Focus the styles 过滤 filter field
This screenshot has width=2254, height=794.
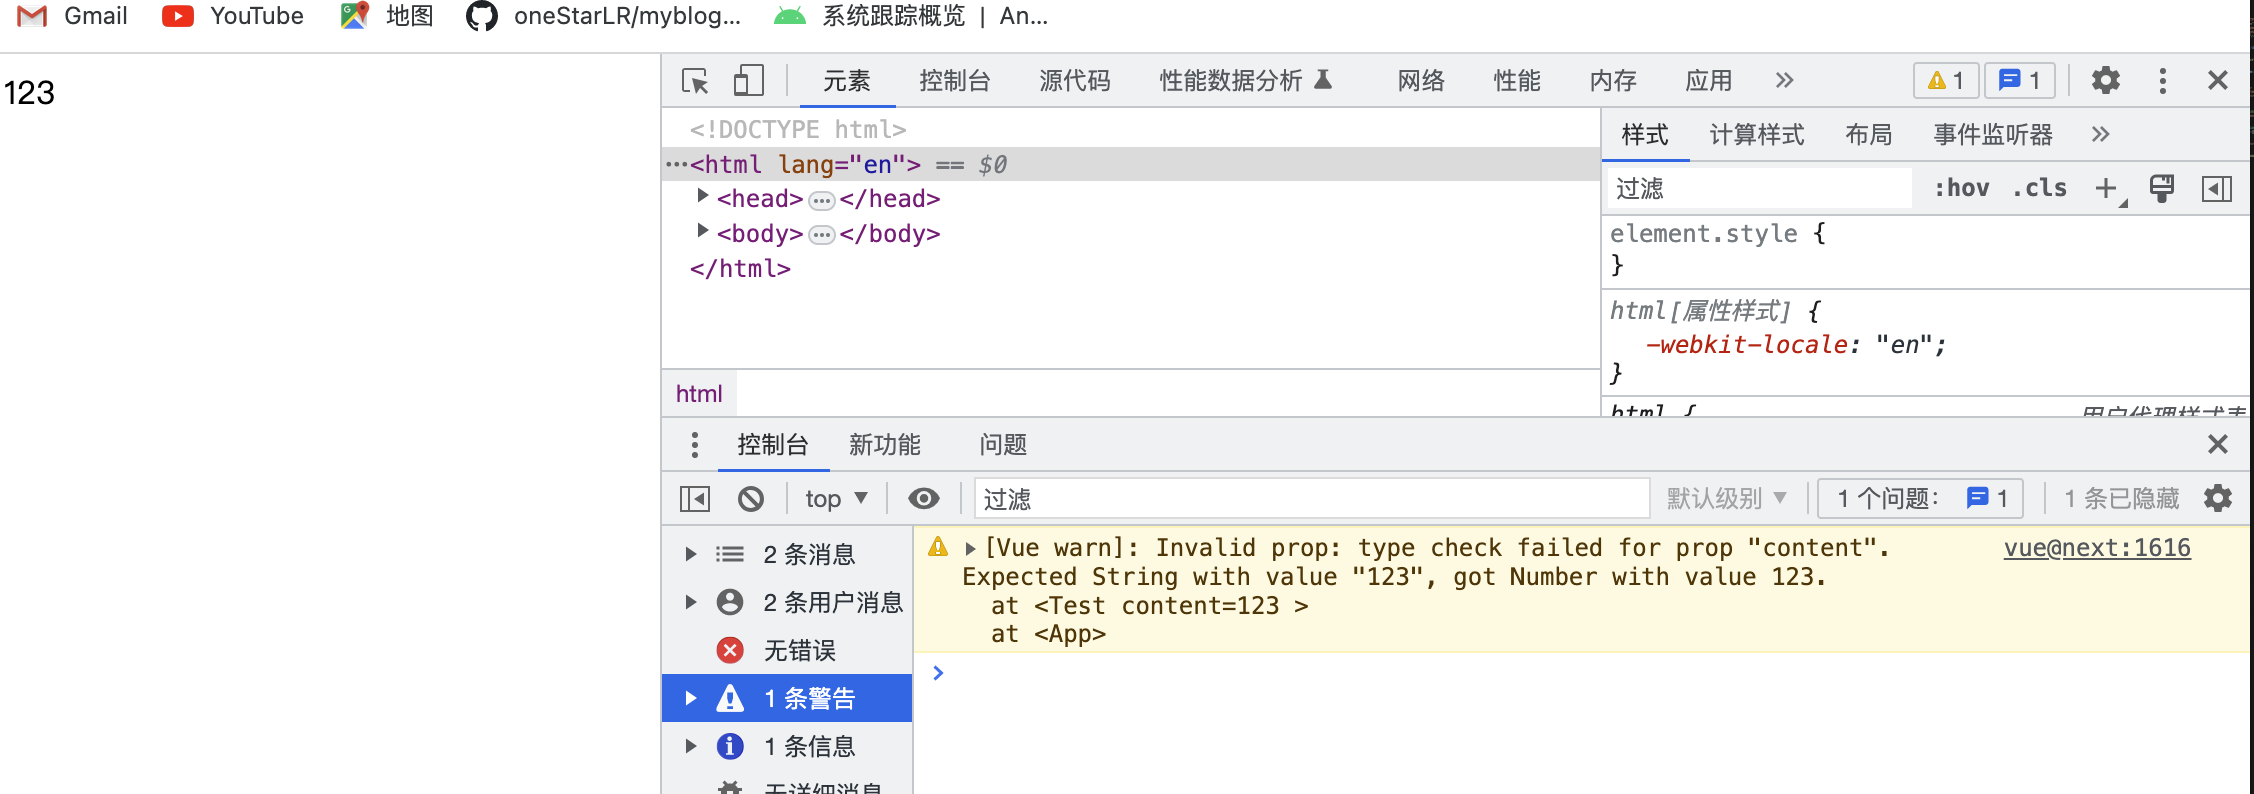(x=1760, y=188)
